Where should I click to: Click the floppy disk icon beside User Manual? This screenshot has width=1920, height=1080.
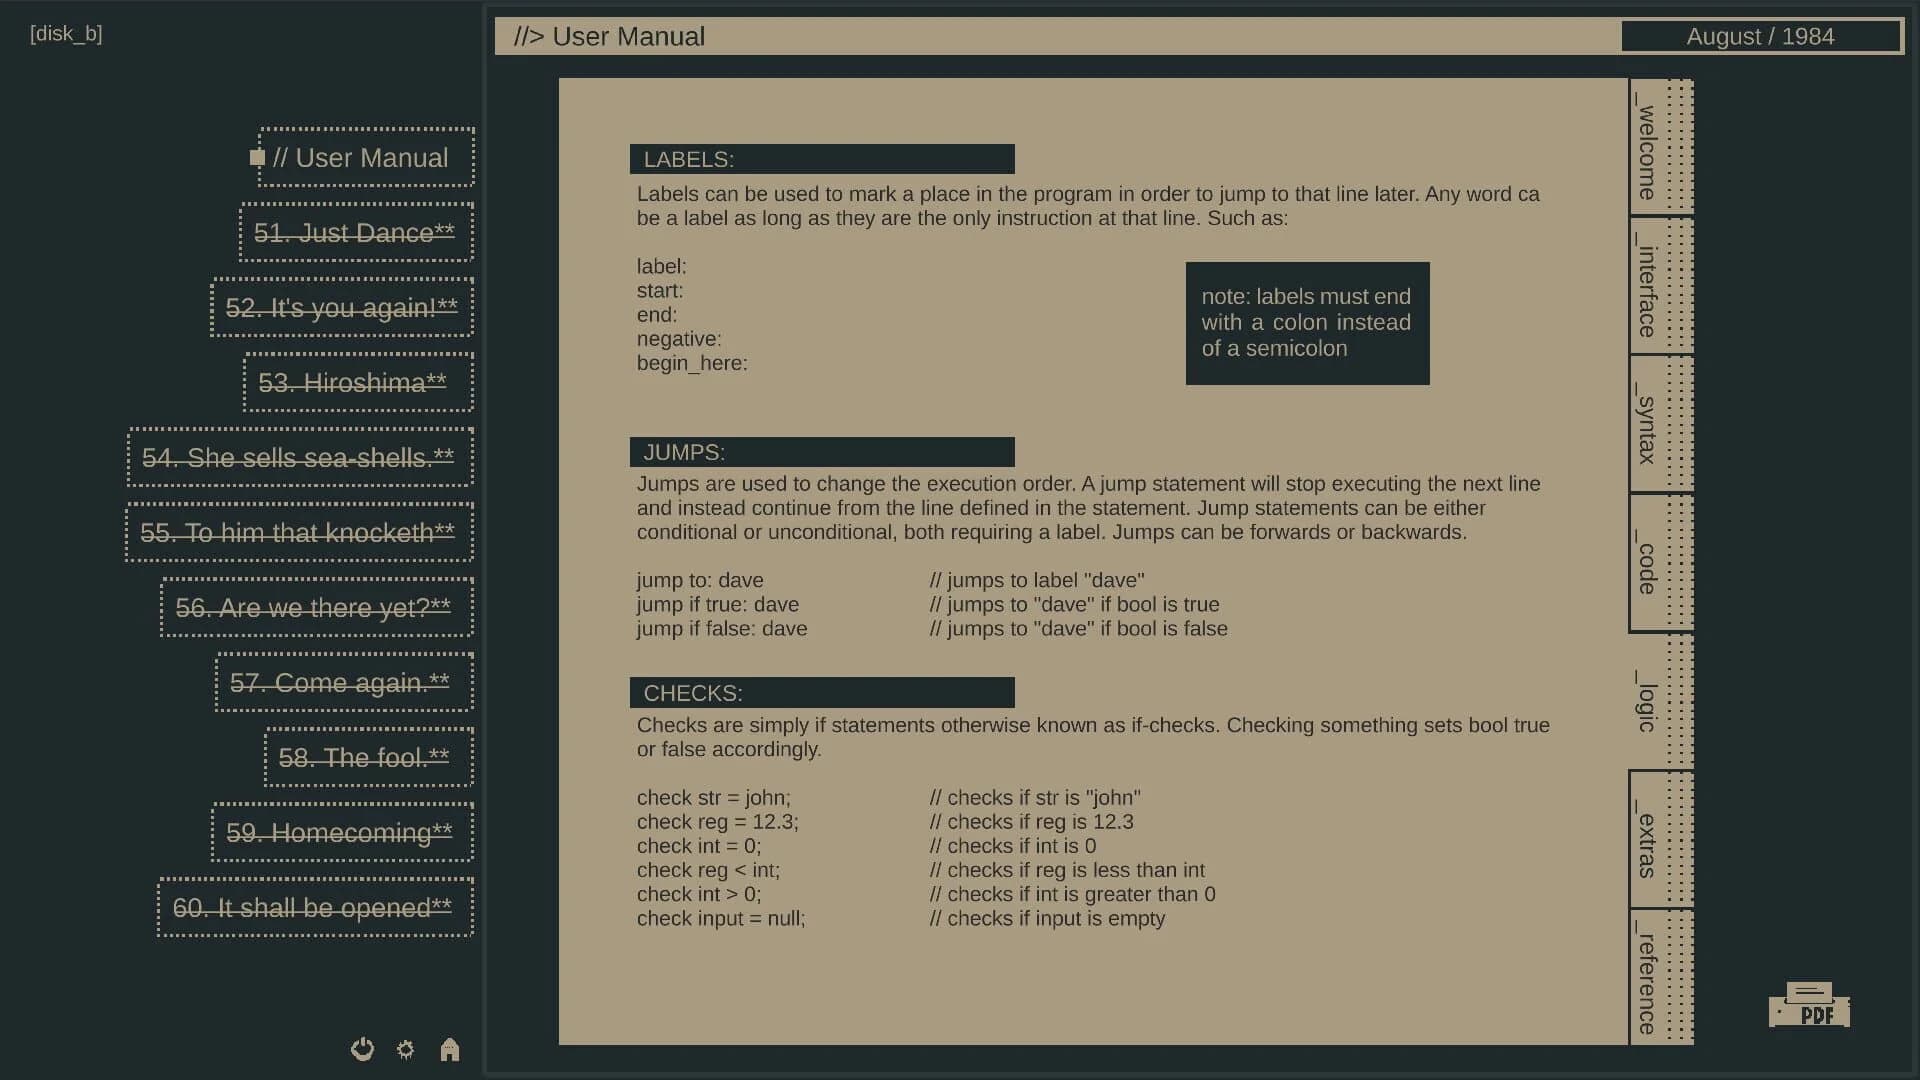pos(257,156)
